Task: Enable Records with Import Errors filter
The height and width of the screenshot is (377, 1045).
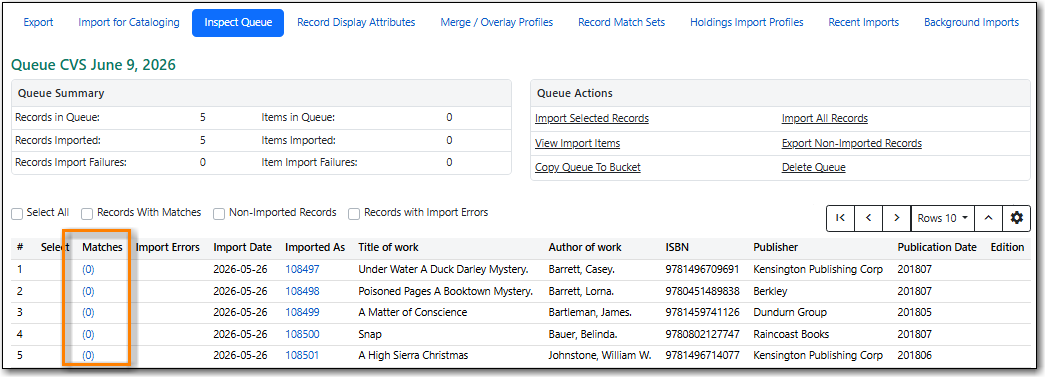Action: click(354, 213)
